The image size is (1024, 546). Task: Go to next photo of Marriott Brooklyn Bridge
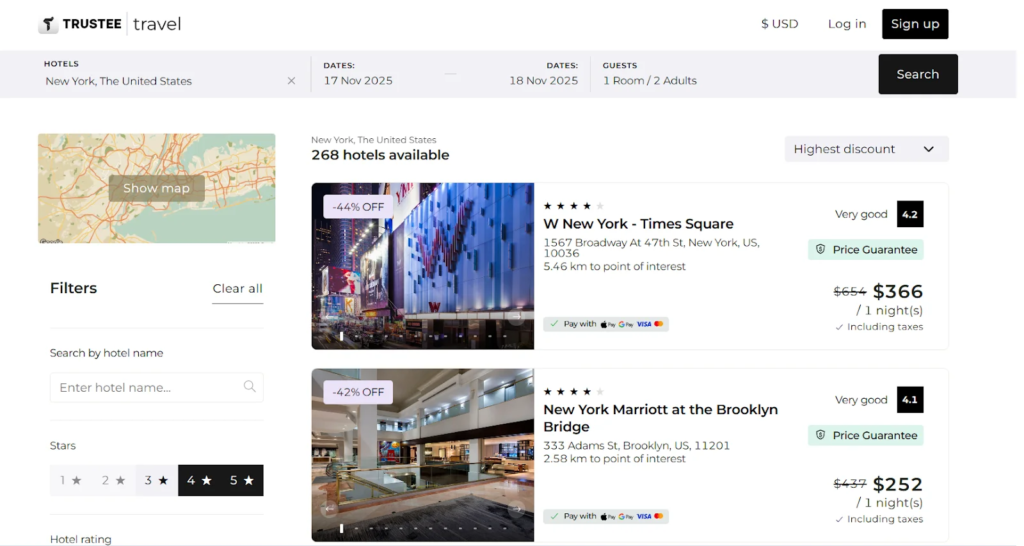point(517,509)
